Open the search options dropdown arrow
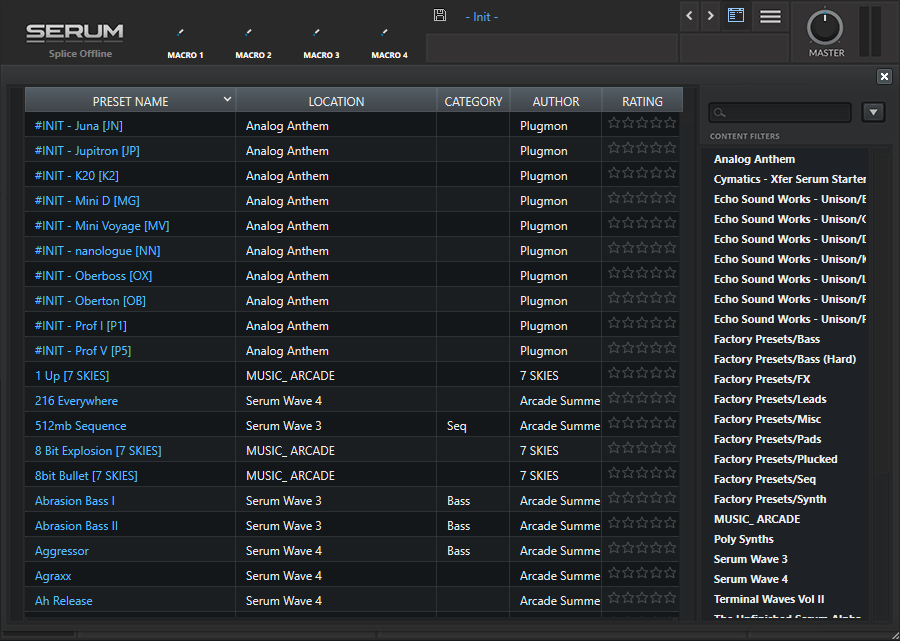Viewport: 900px width, 641px height. 873,112
